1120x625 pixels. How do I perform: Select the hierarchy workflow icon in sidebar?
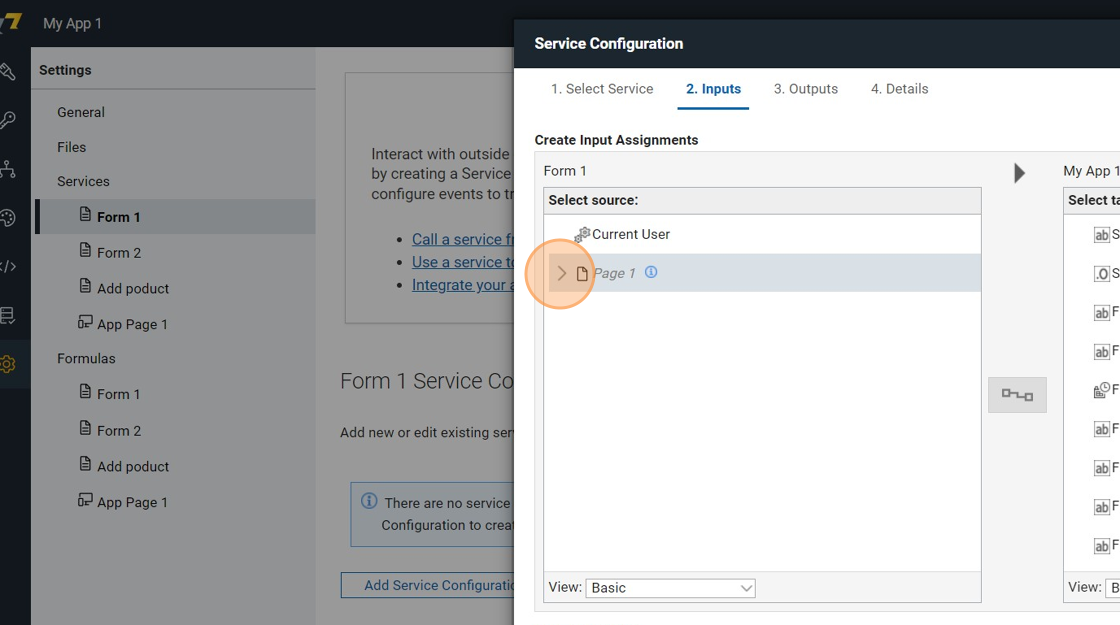[x=8, y=169]
